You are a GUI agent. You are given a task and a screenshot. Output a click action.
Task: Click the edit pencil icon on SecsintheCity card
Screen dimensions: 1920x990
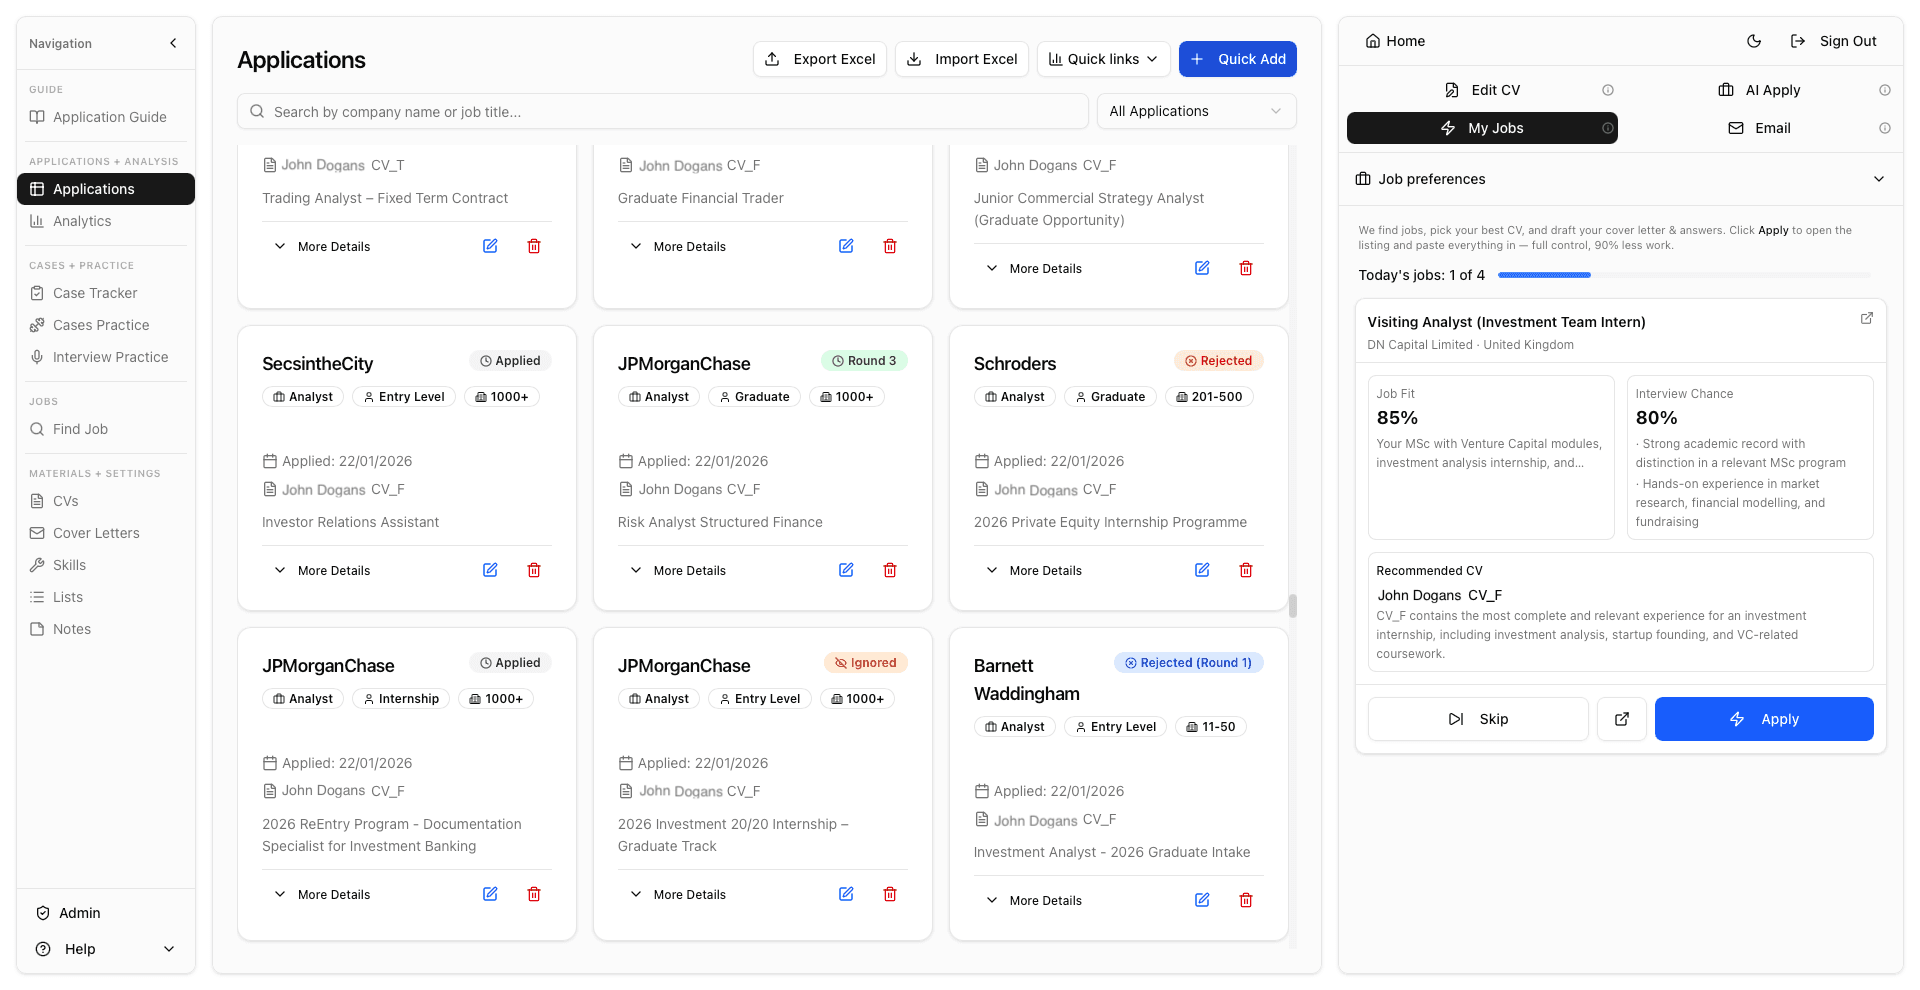coord(490,570)
